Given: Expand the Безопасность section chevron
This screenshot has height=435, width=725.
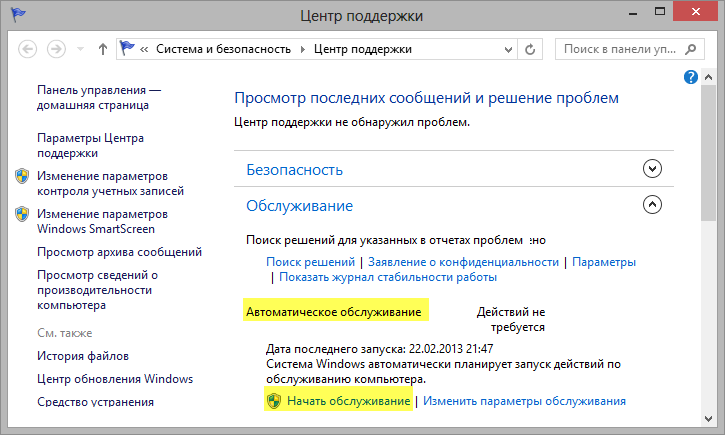Looking at the screenshot, I should point(652,168).
